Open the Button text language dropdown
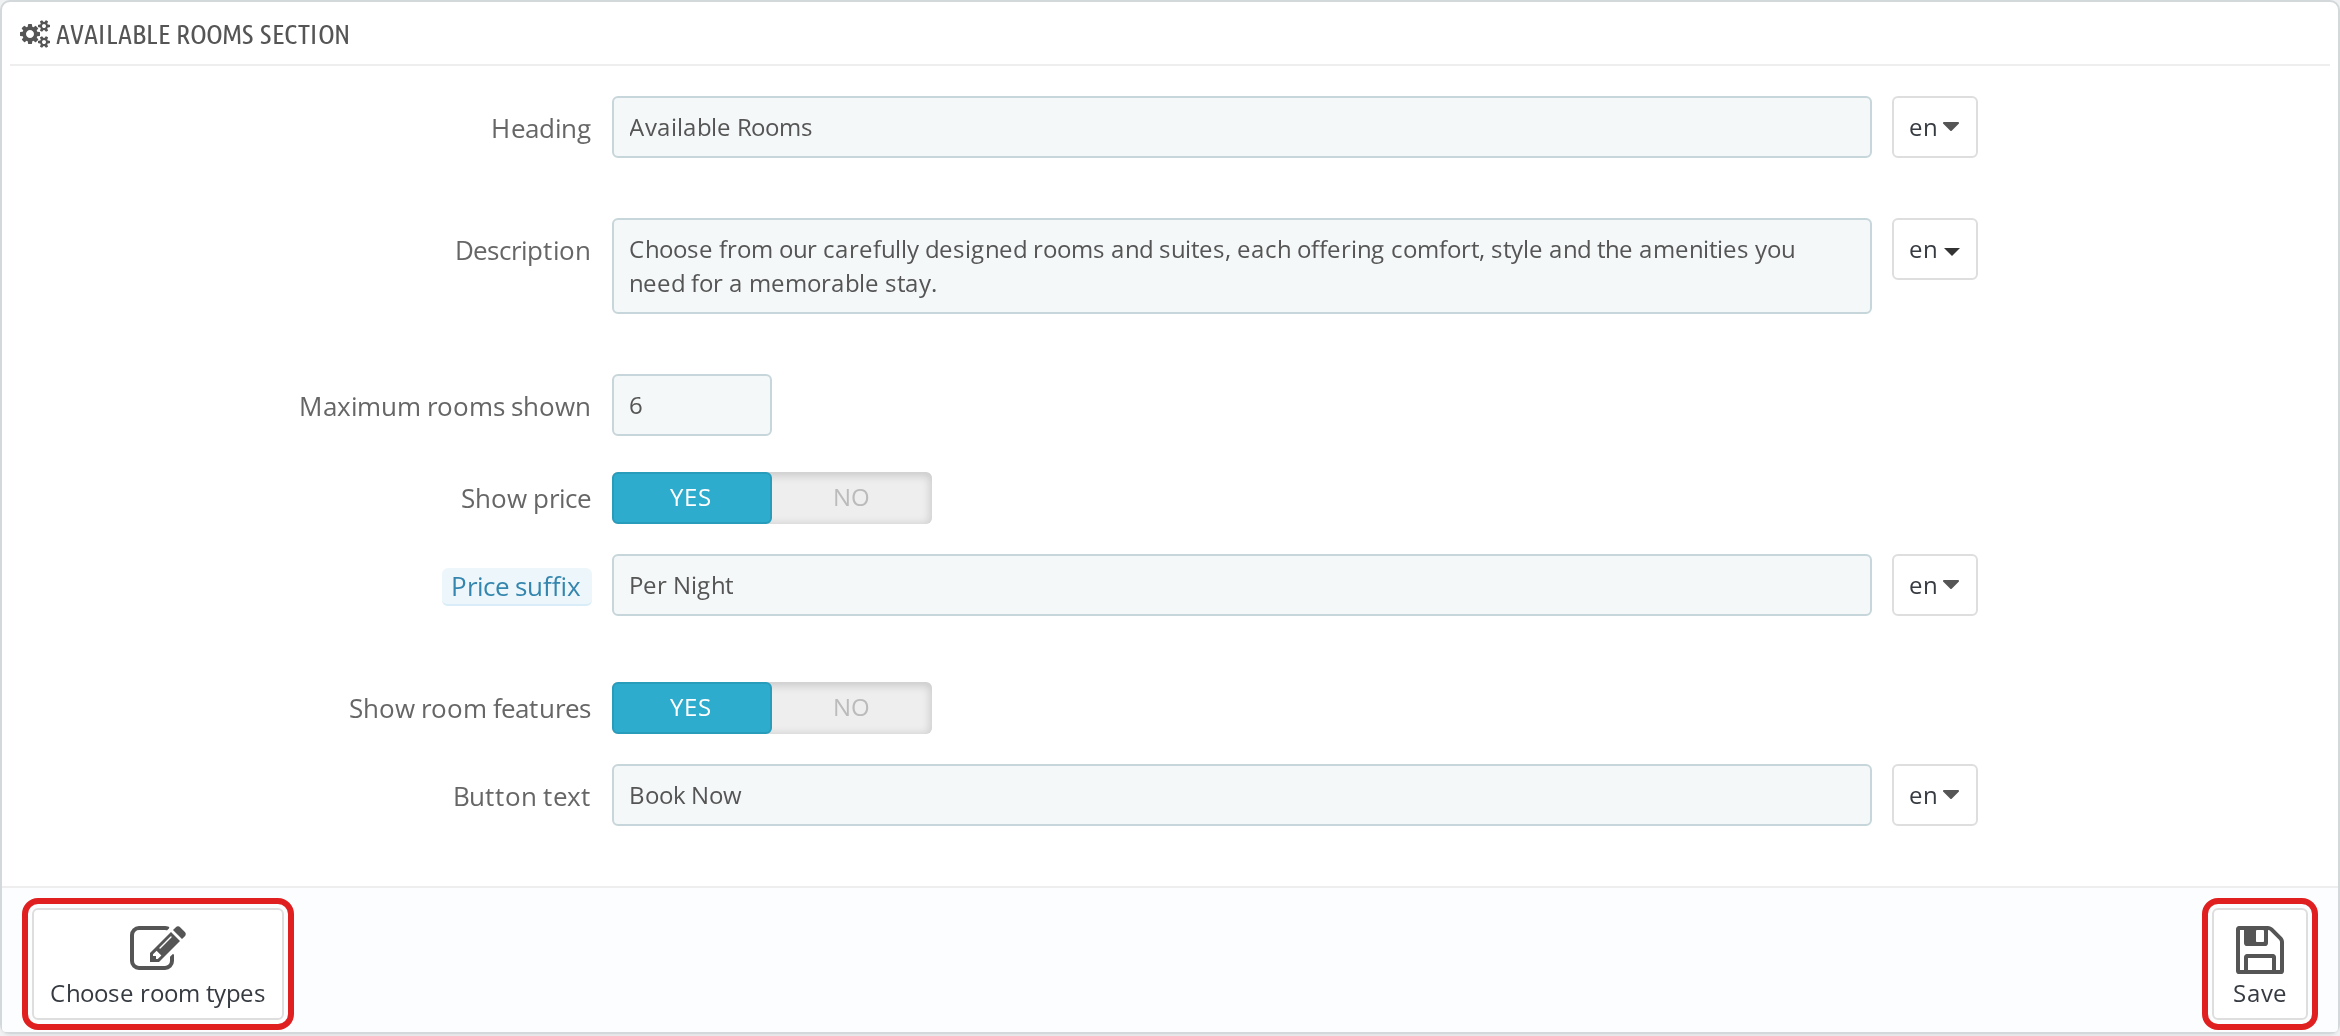The width and height of the screenshot is (2340, 1036). pos(1934,795)
